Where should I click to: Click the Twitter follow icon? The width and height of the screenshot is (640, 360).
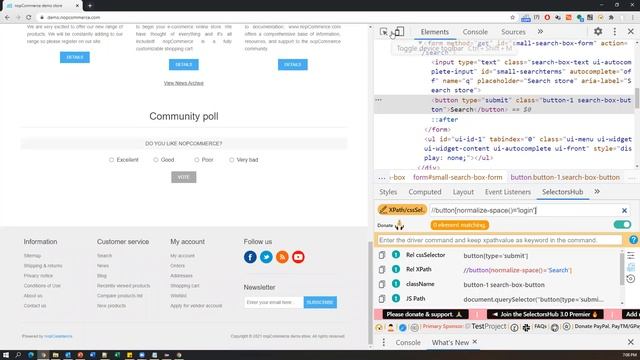(266, 257)
